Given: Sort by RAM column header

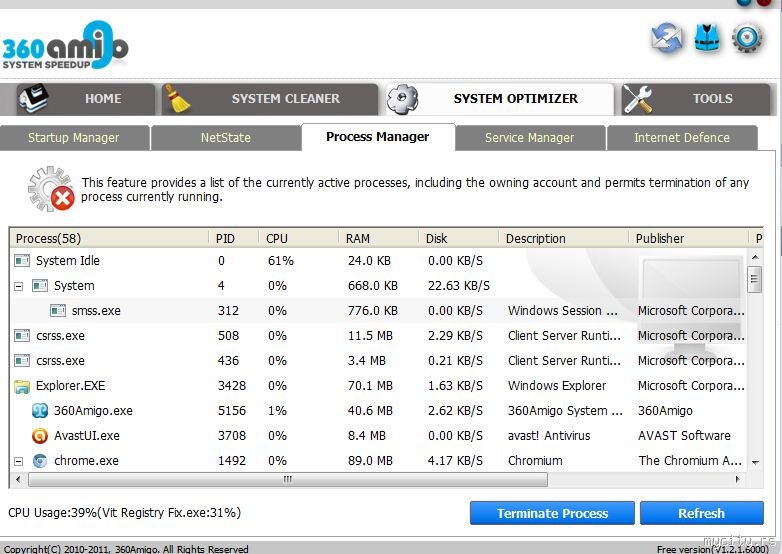Looking at the screenshot, I should click(x=379, y=238).
